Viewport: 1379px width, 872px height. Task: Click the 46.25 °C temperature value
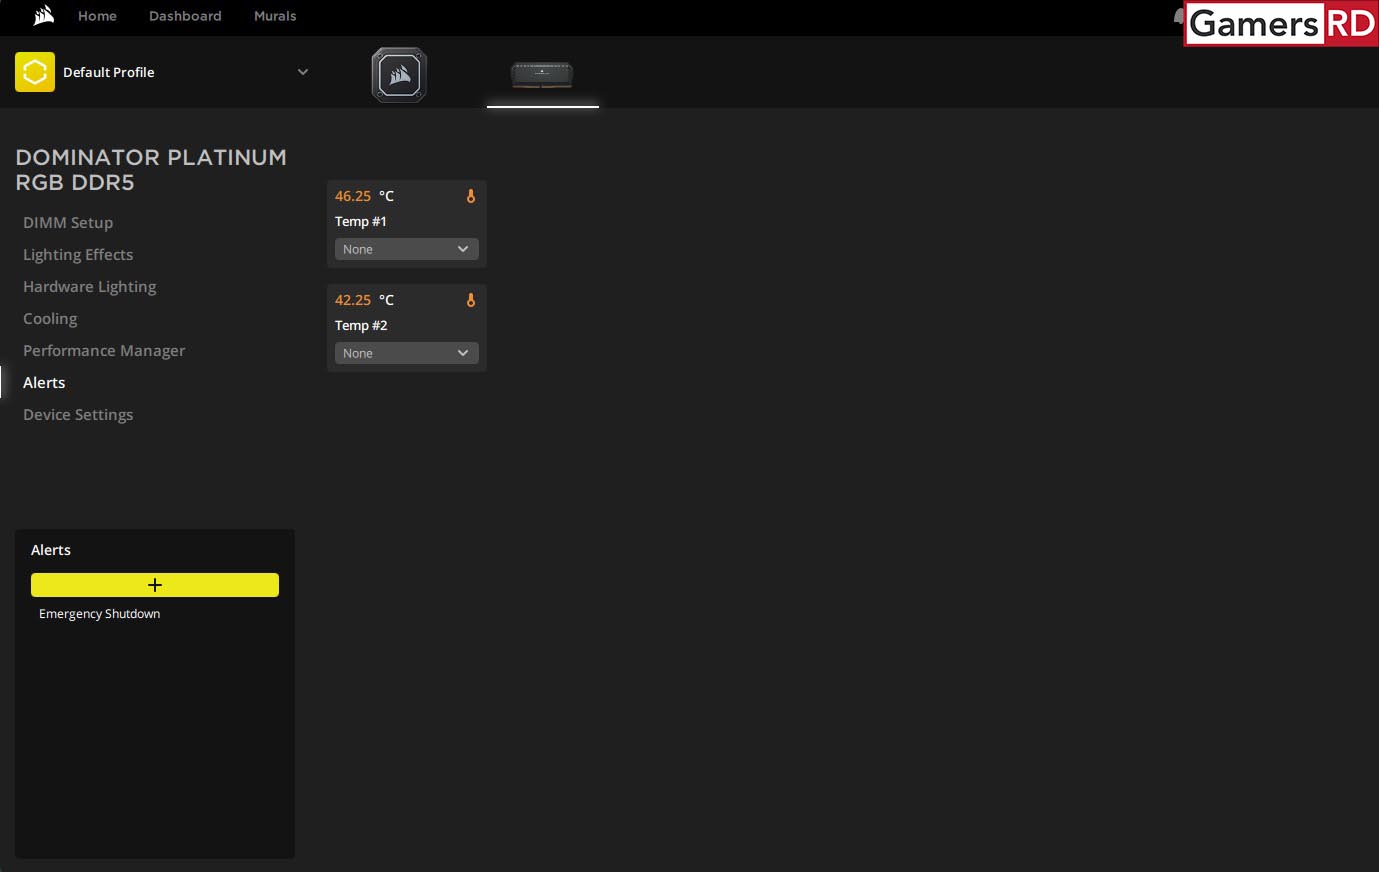point(364,196)
